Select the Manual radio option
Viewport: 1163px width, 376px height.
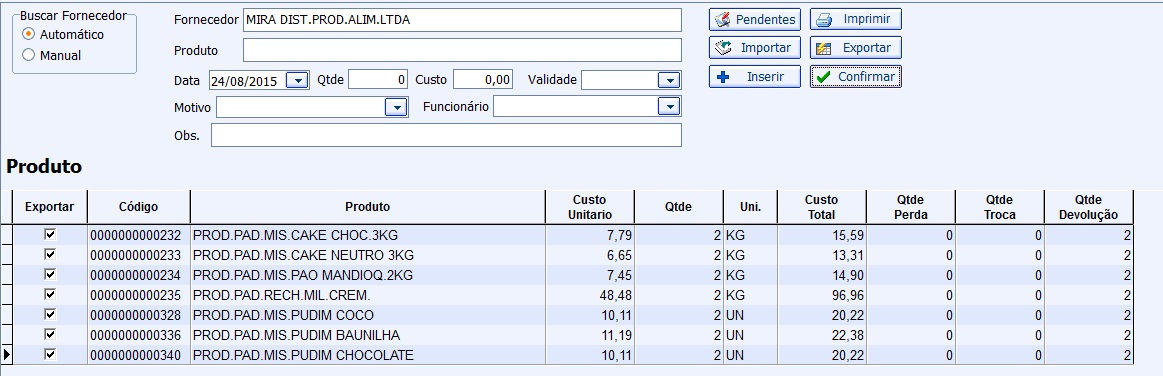coord(29,55)
